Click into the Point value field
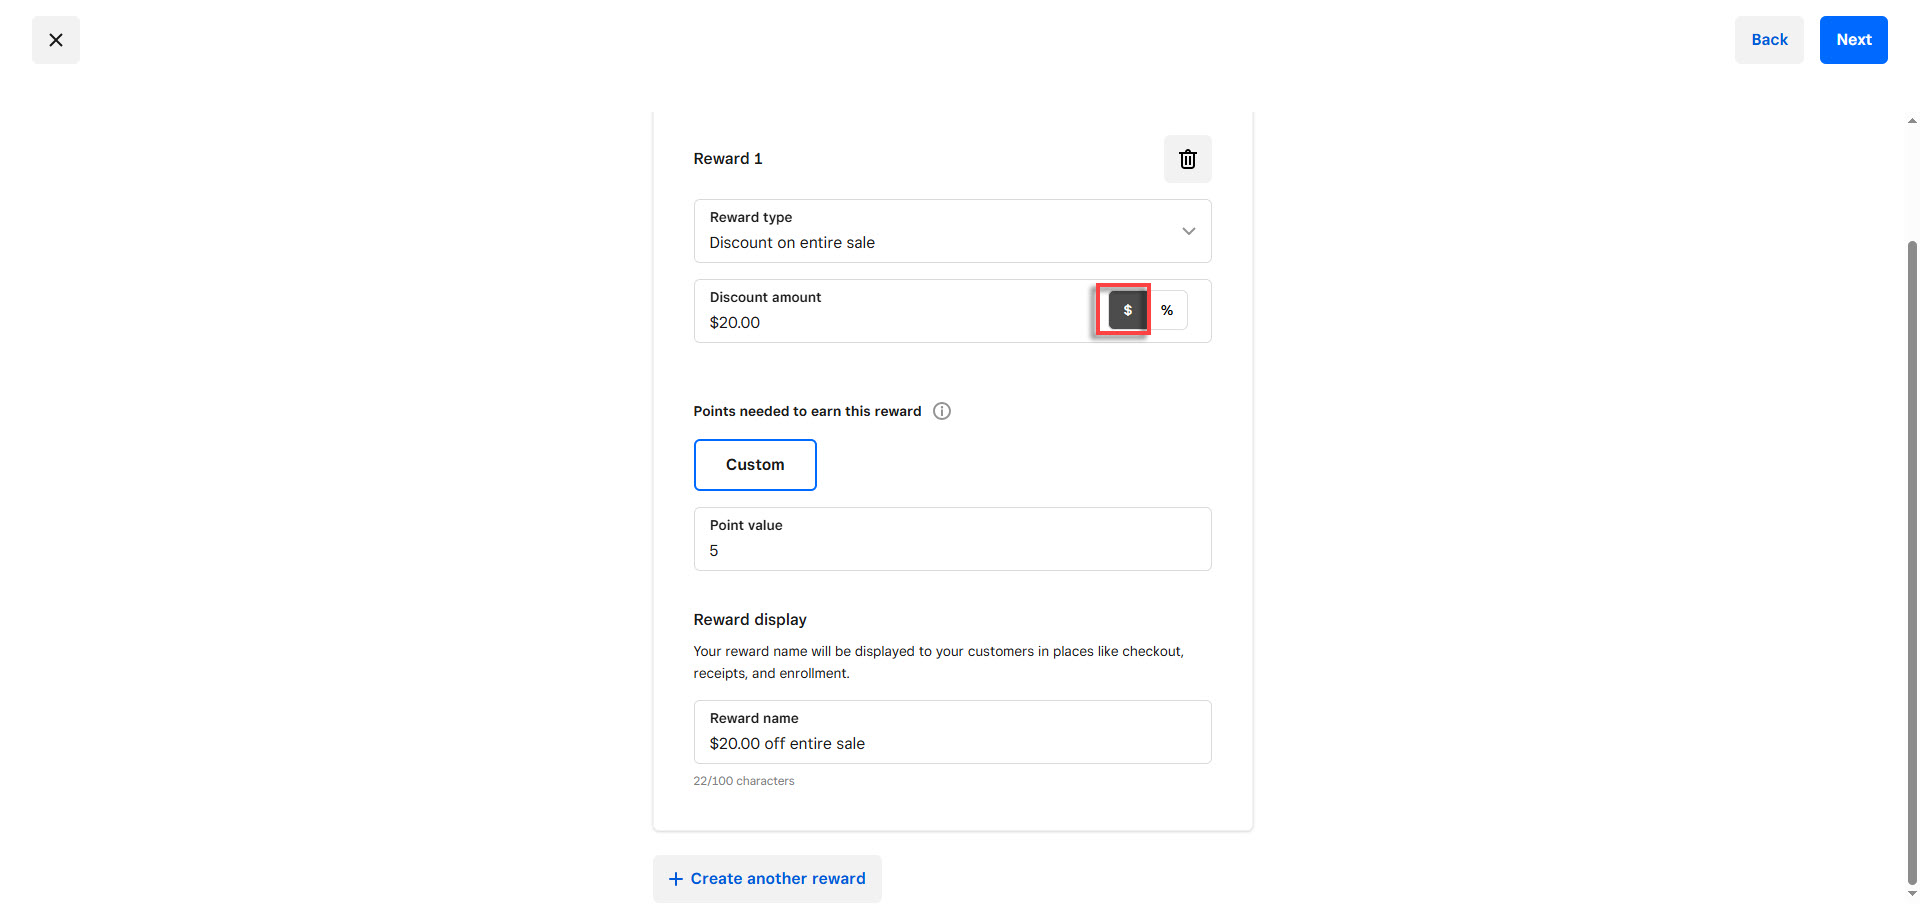The image size is (1920, 919). 951,550
